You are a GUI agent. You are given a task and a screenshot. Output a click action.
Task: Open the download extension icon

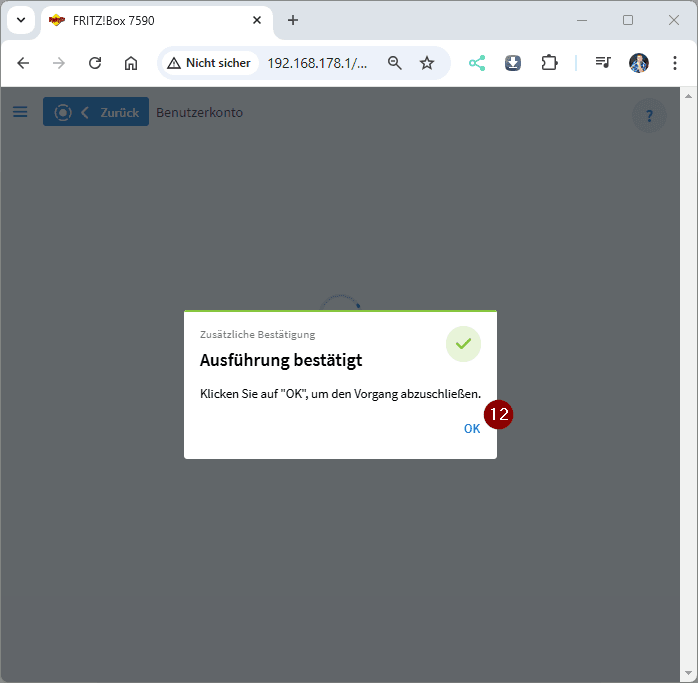point(513,63)
